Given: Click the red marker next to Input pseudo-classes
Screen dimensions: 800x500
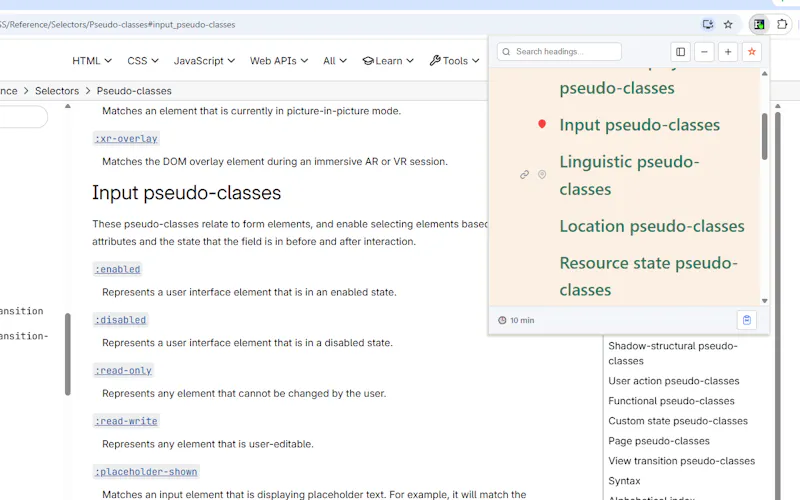Looking at the screenshot, I should [x=542, y=124].
